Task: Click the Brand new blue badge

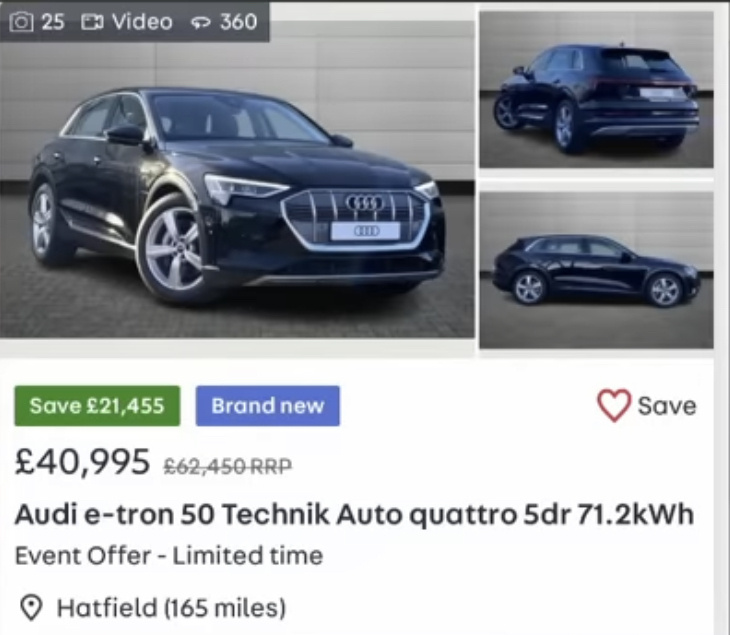Action: pyautogui.click(x=268, y=406)
